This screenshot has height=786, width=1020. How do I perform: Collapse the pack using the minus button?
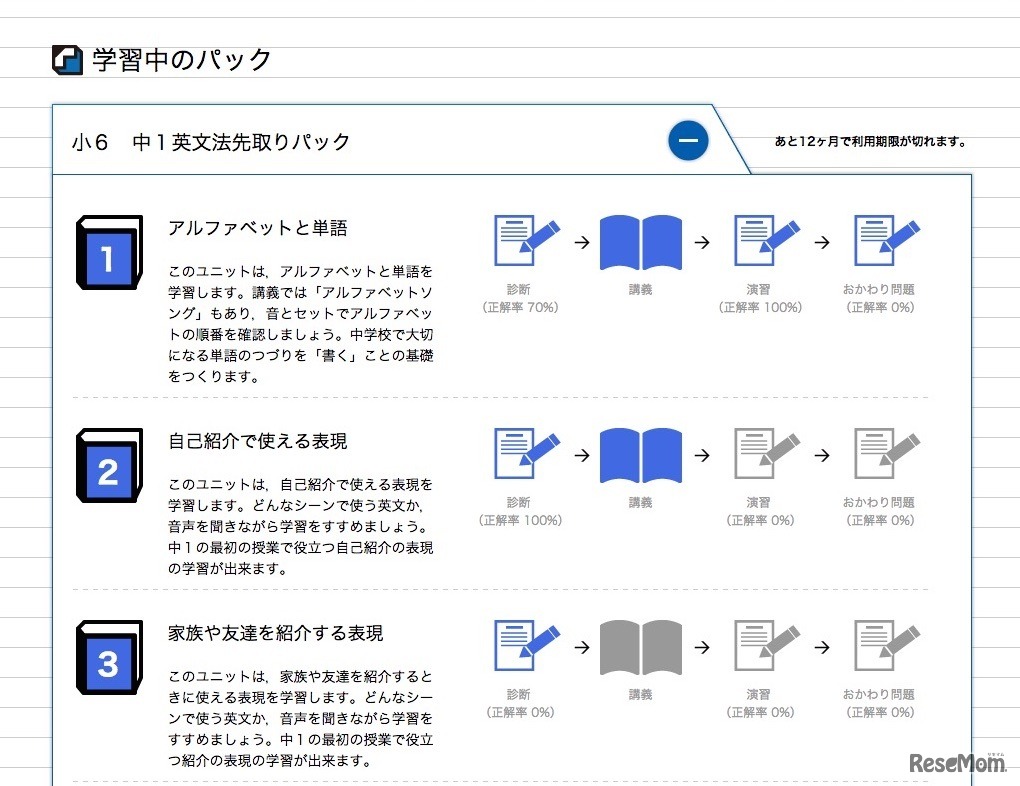pos(688,141)
